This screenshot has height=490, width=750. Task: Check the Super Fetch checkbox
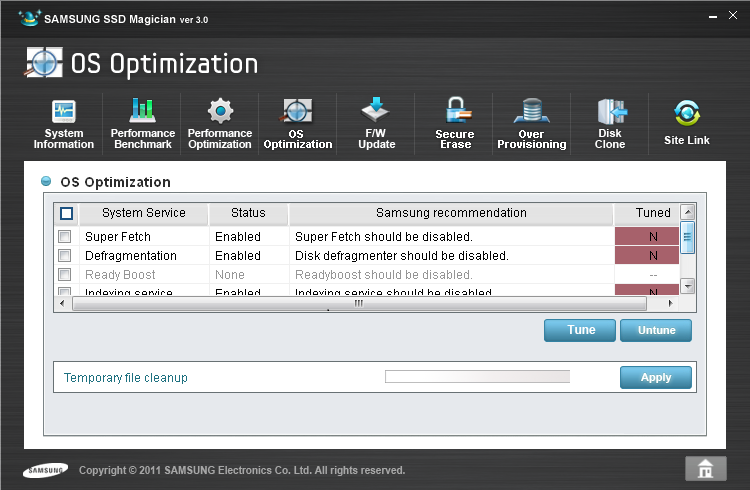[65, 236]
